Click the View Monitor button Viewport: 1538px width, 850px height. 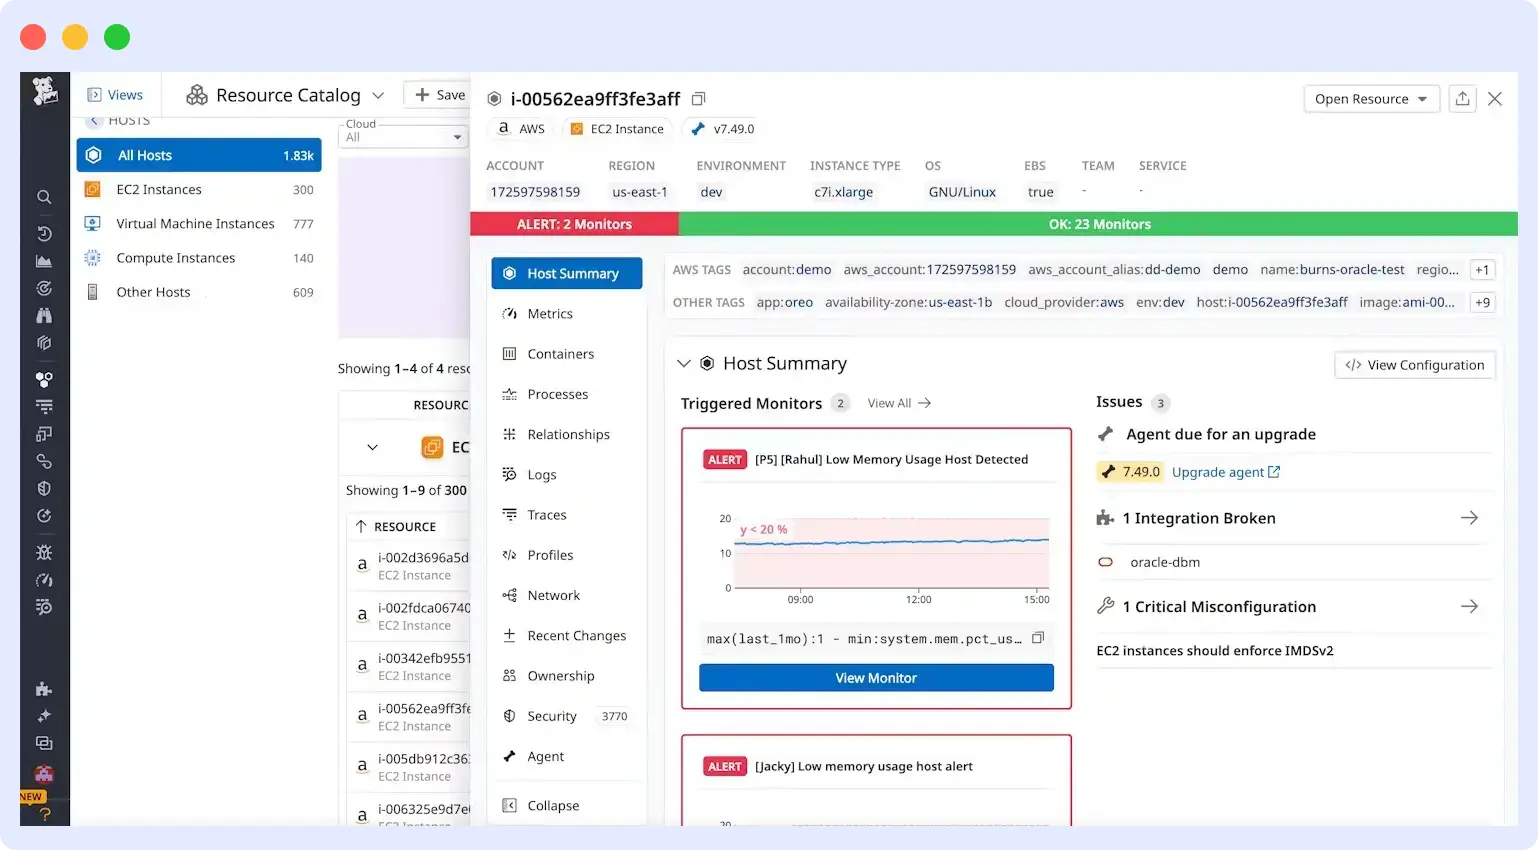click(876, 677)
